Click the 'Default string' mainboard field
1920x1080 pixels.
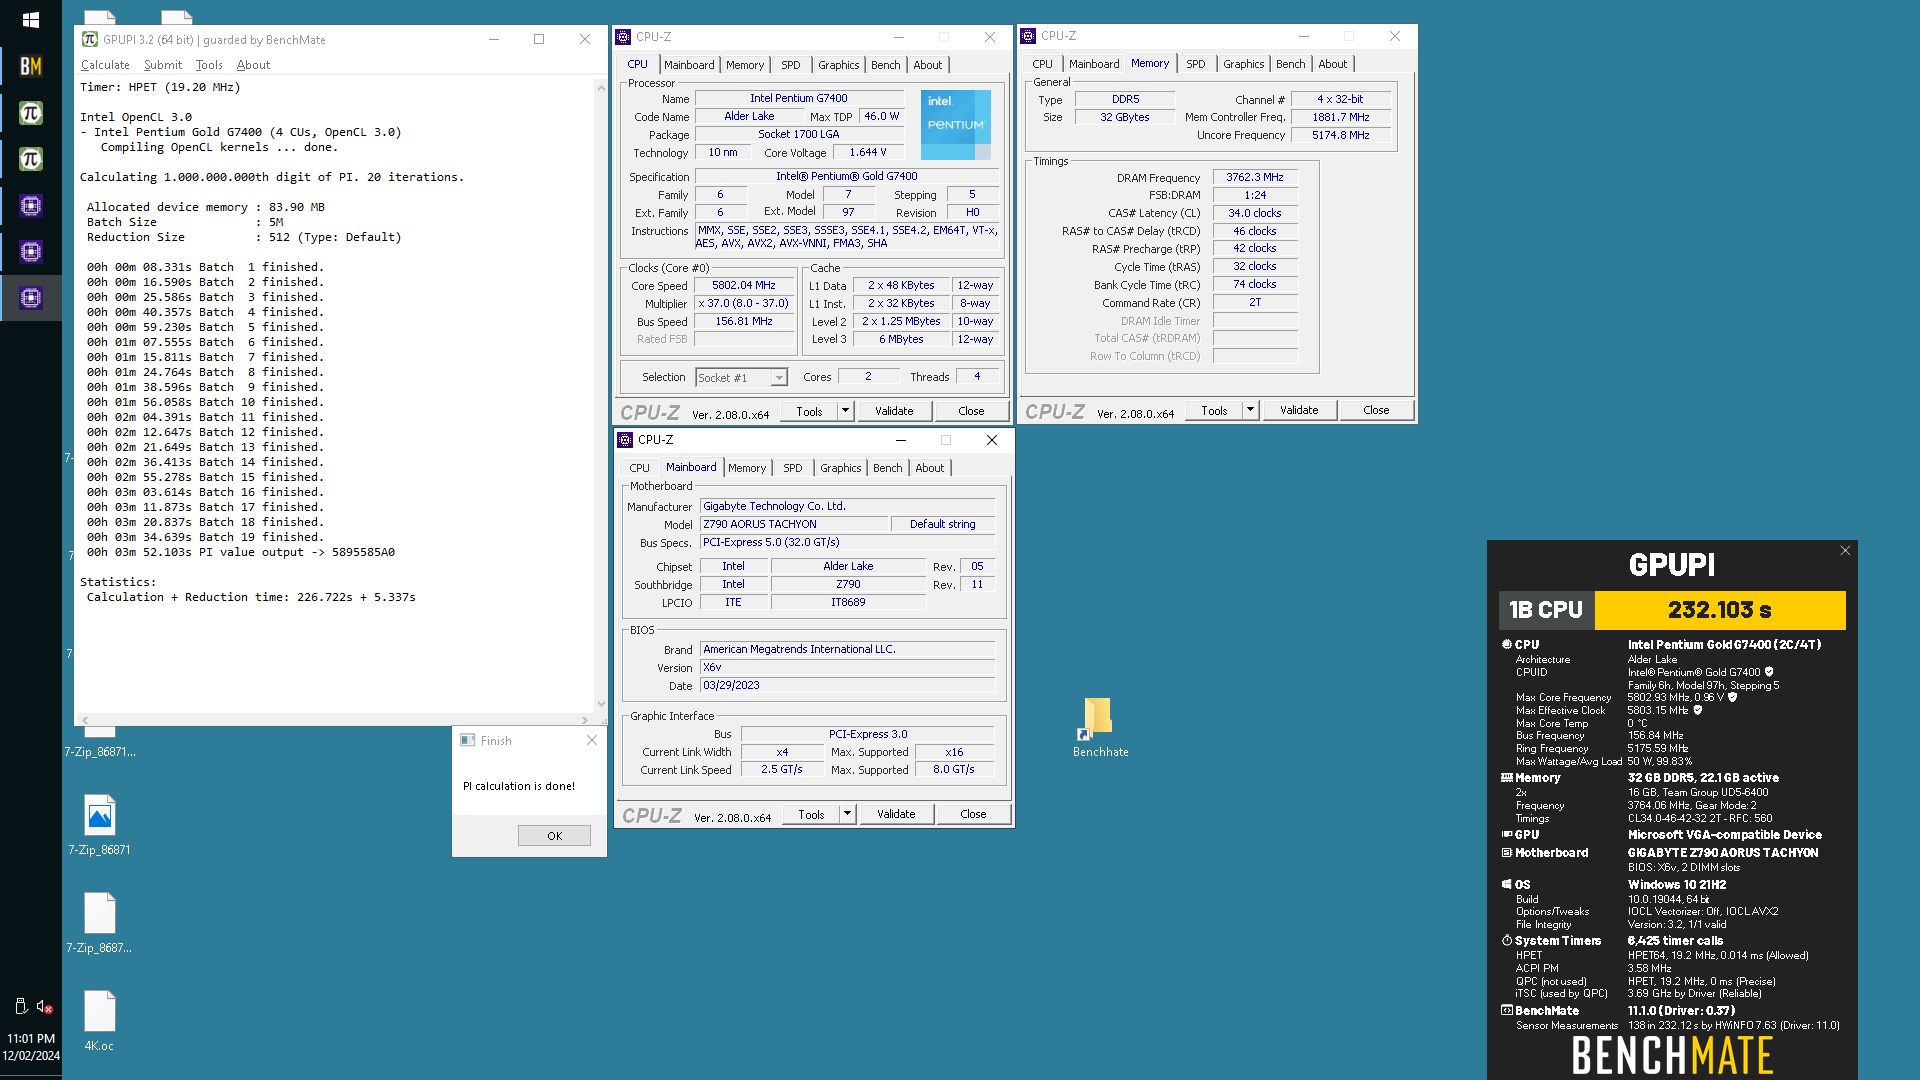943,524
